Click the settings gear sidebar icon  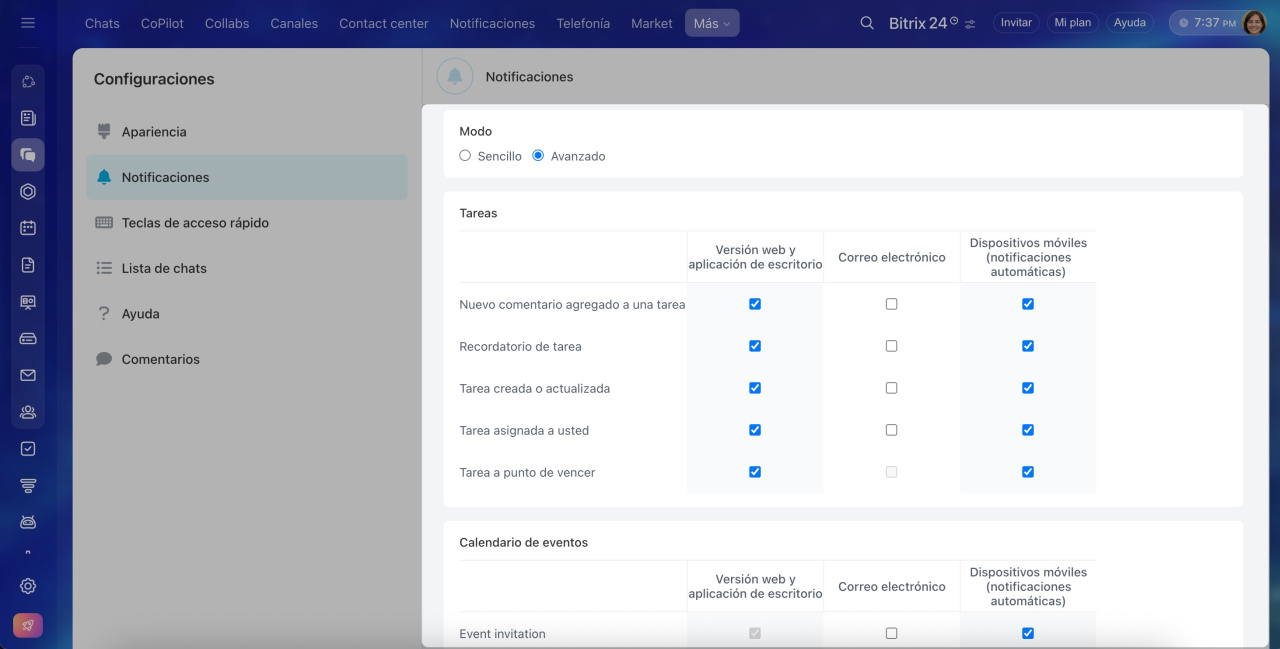pyautogui.click(x=28, y=586)
